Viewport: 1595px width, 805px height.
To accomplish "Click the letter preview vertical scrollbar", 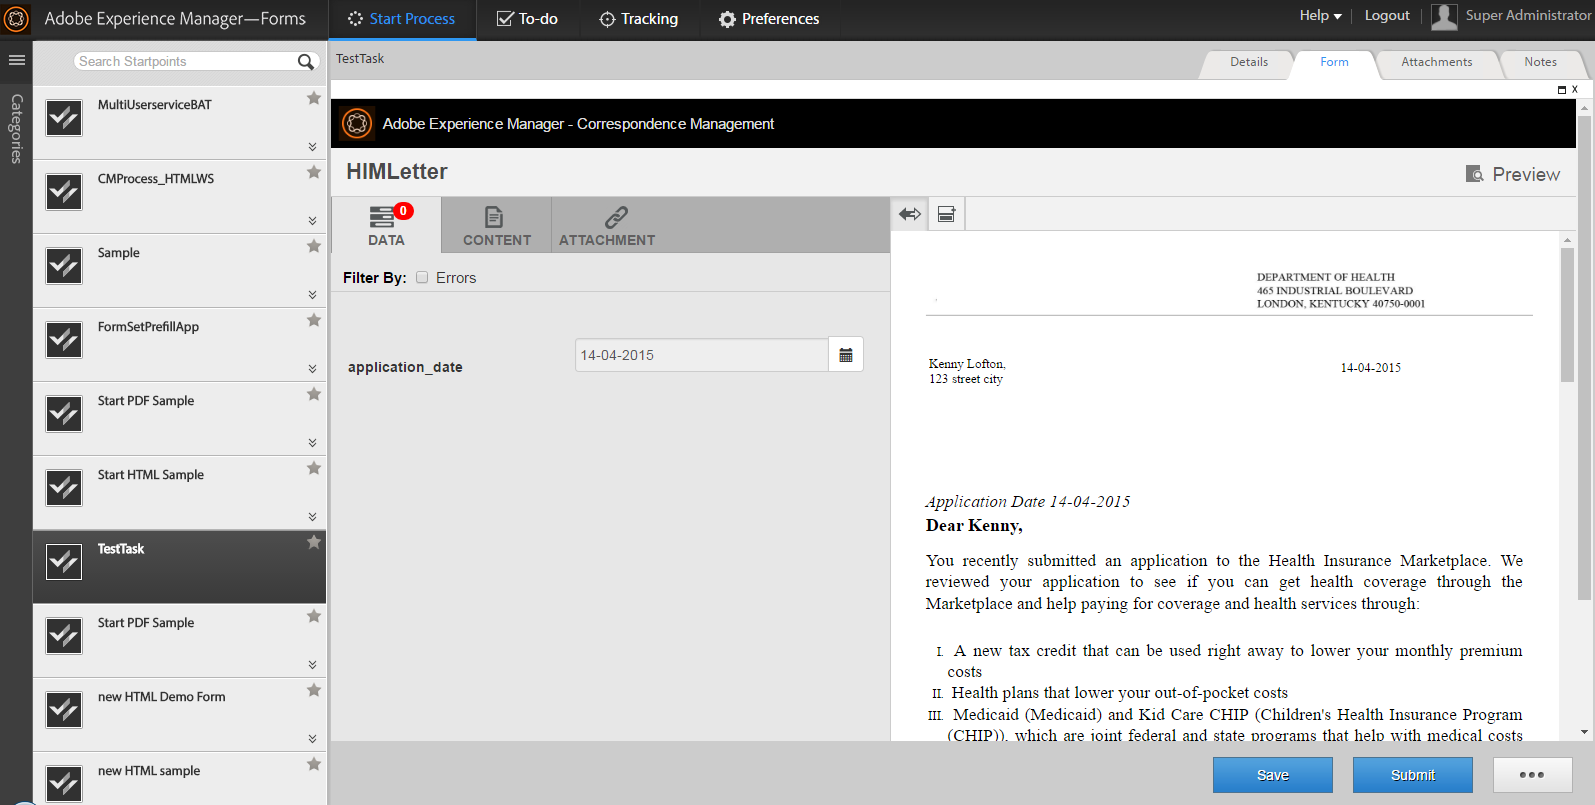I will (1567, 315).
